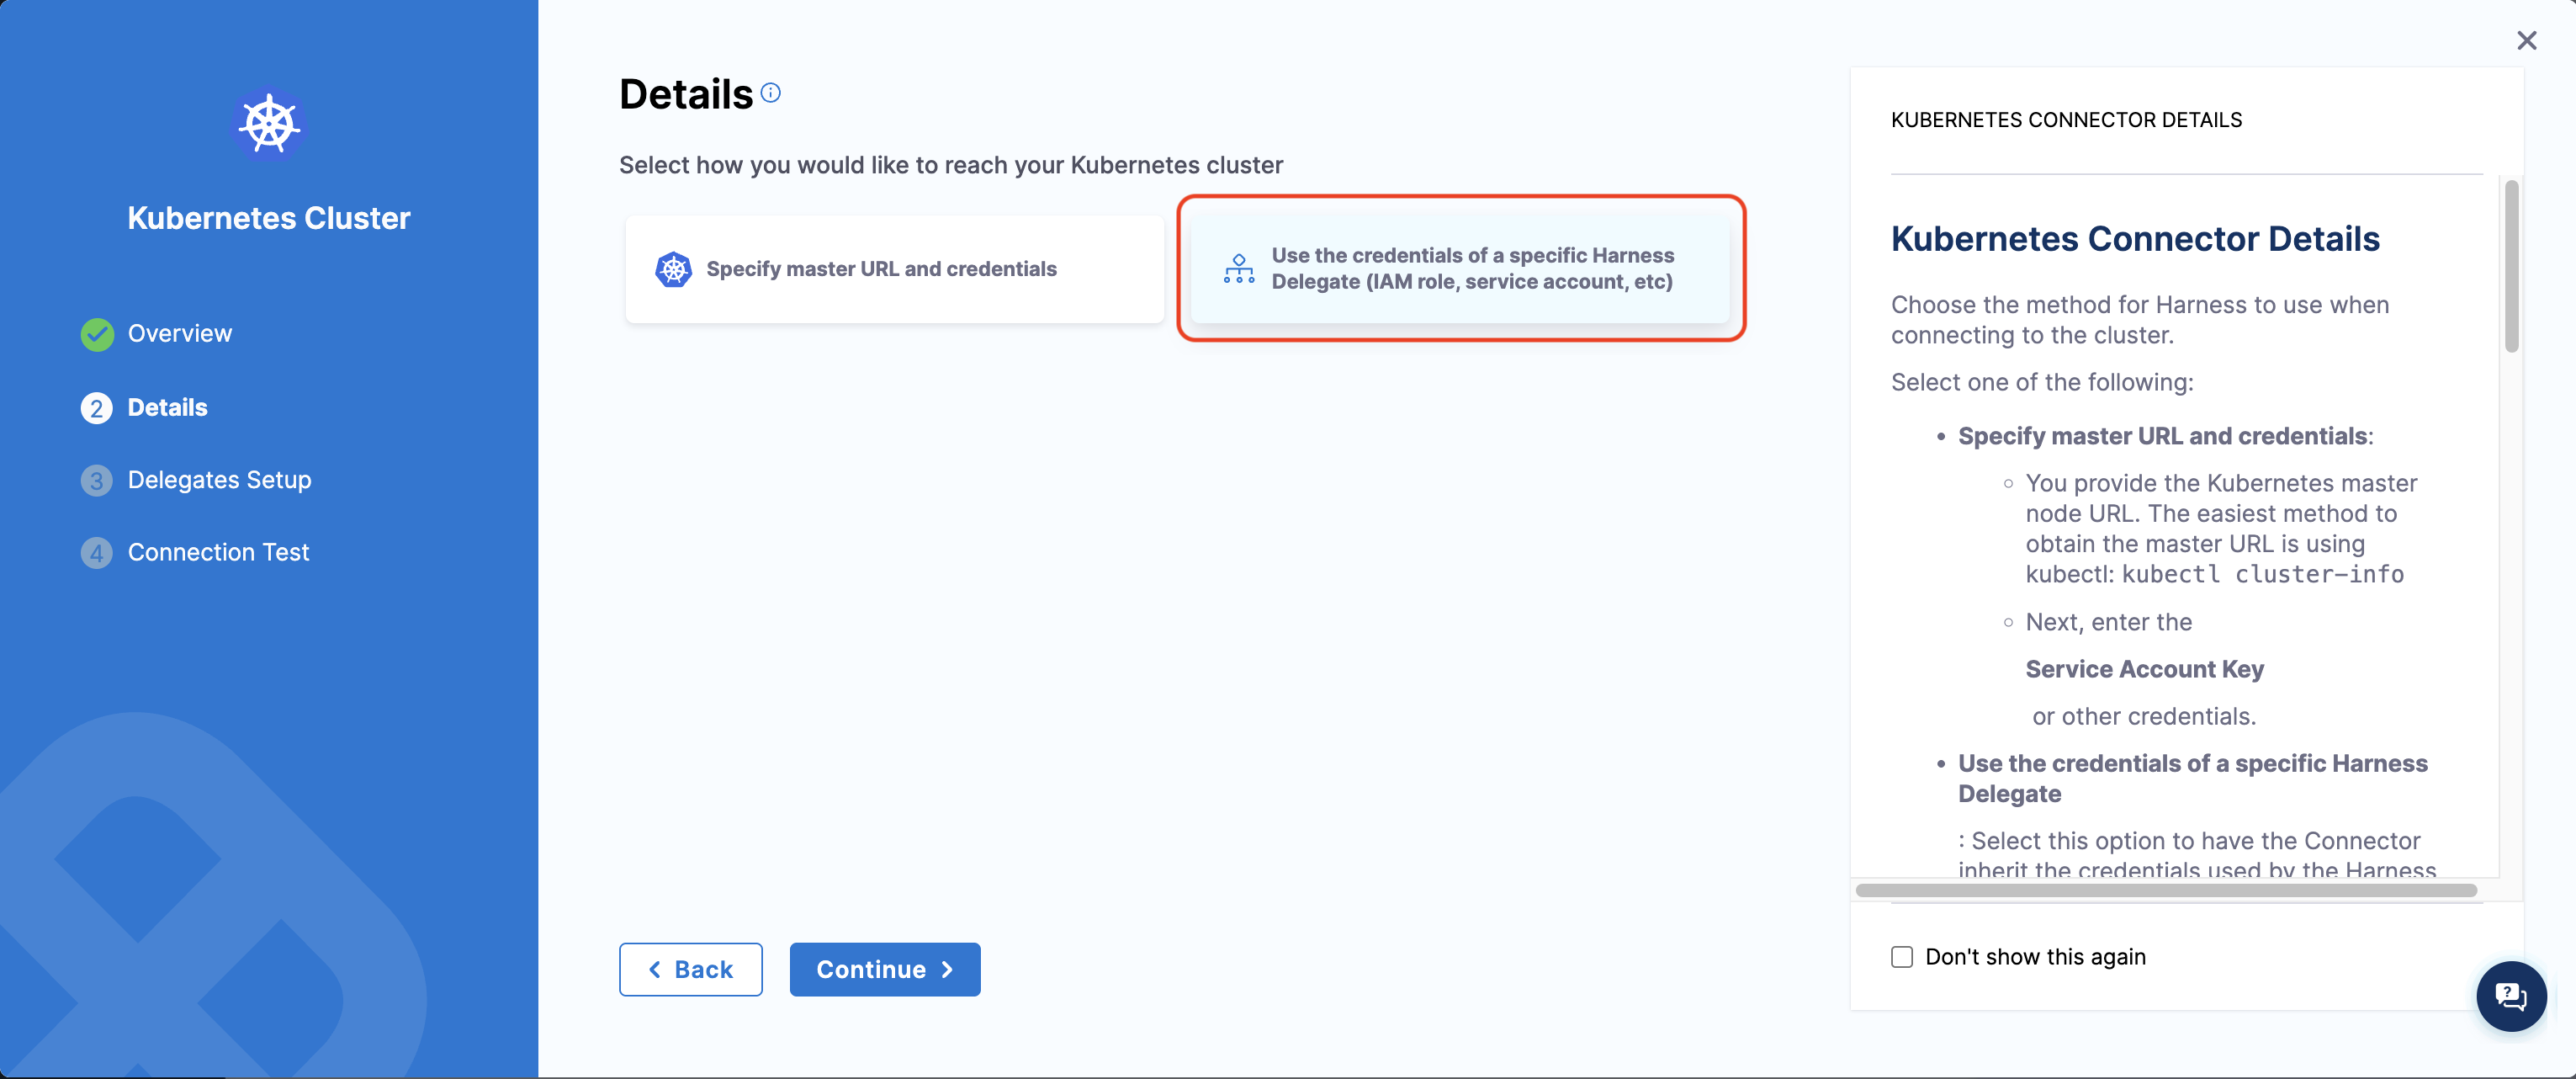Screen dimensions: 2576x1079
Task: Enable Don't show this again checkbox
Action: 1901,957
